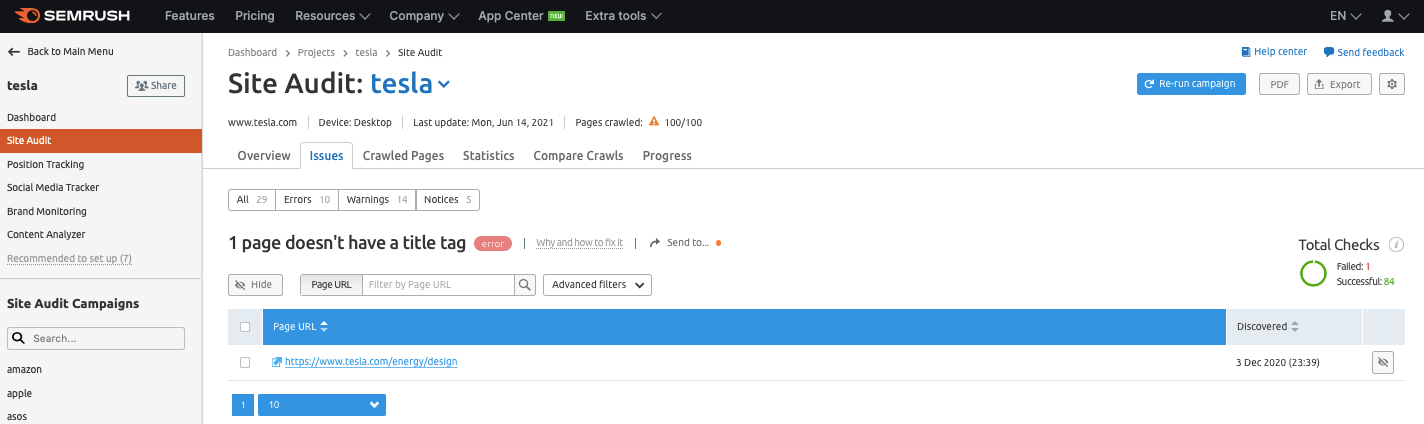Filter issues by Errors 10
Viewport: 1424px width, 424px height.
(x=307, y=200)
